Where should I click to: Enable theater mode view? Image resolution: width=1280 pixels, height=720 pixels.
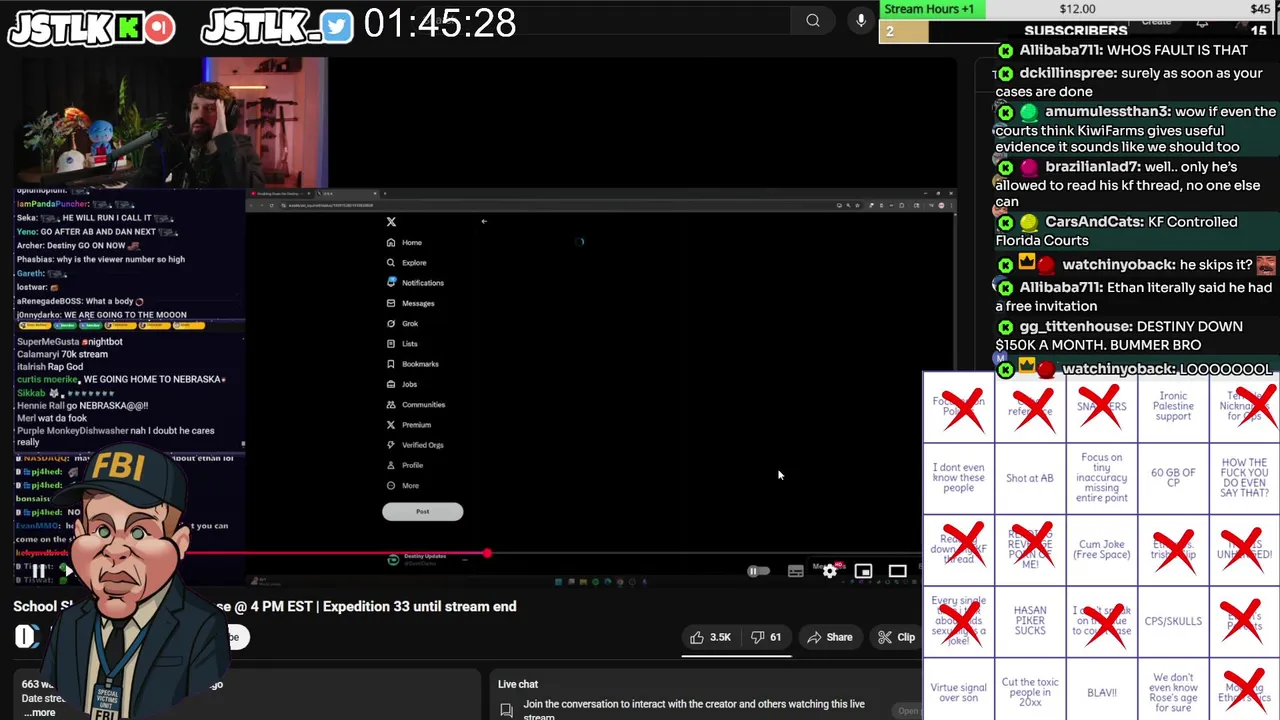[x=897, y=571]
